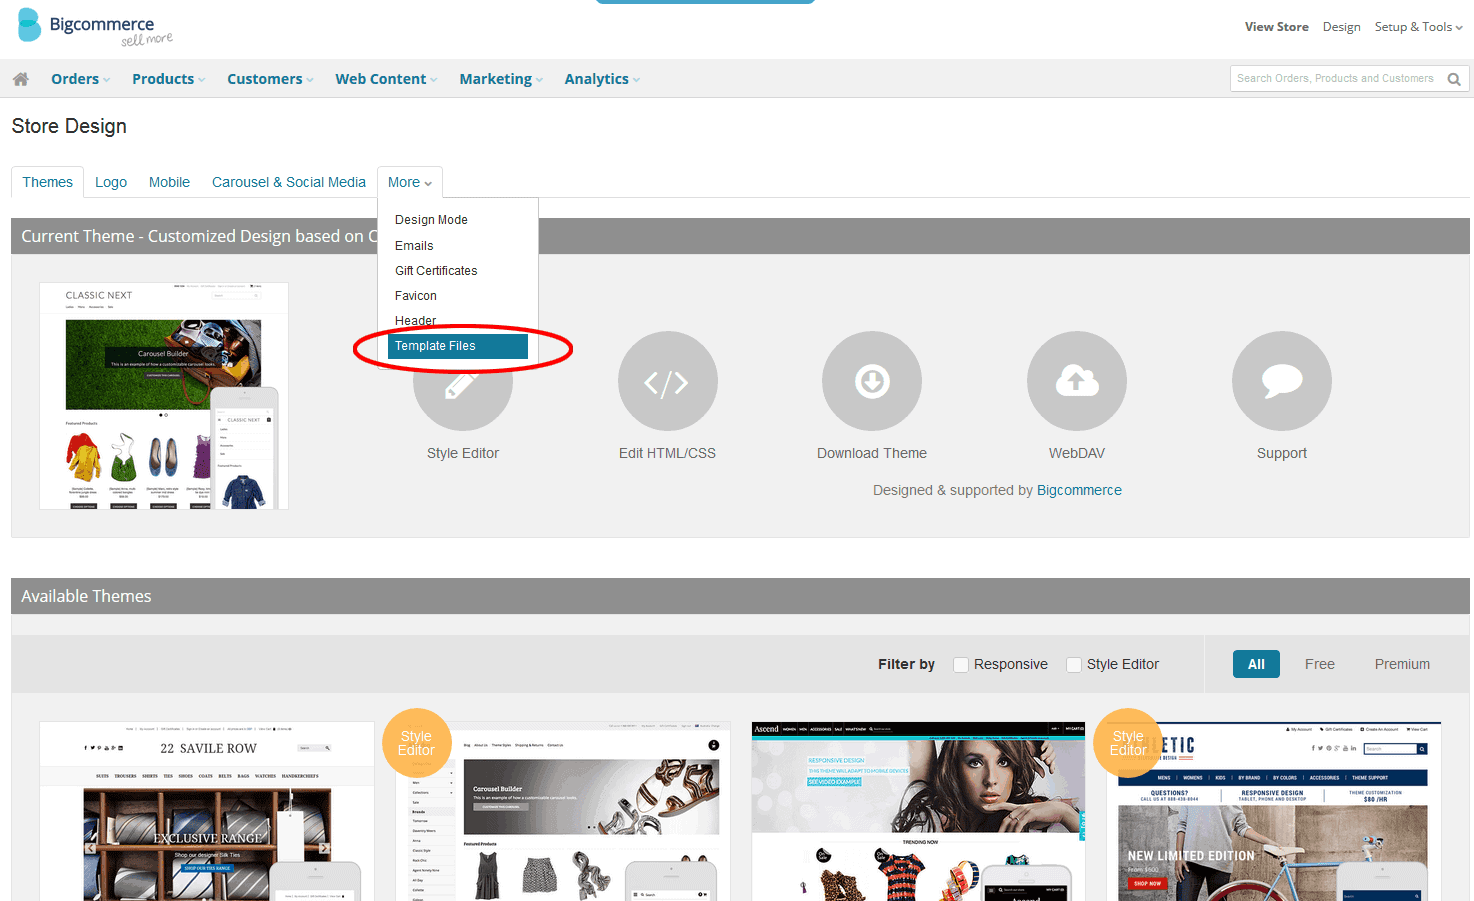
Task: Click the Edit HTML/CSS text label
Action: (667, 453)
